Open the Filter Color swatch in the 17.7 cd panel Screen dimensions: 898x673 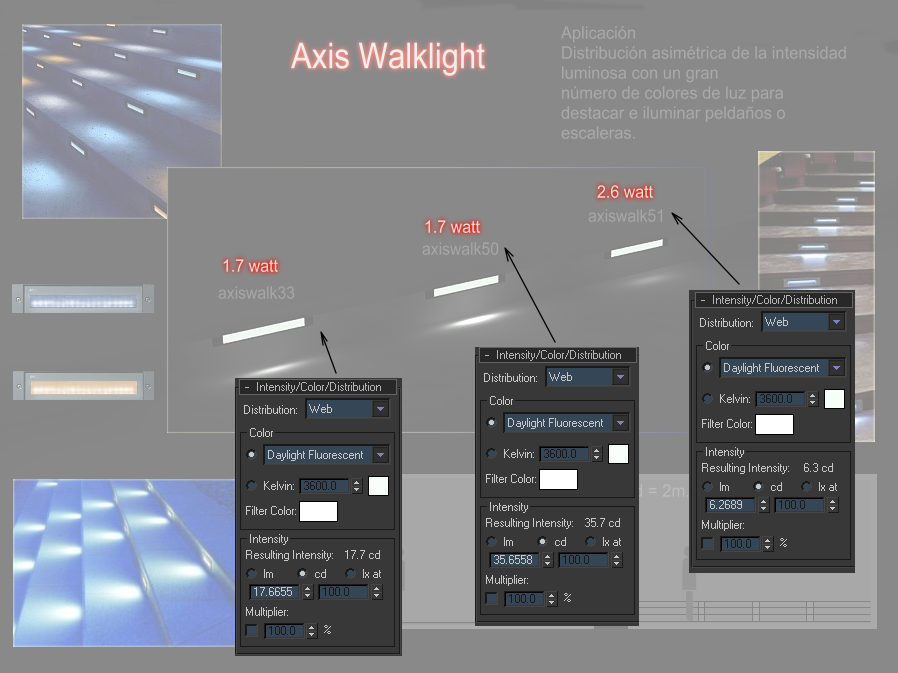pyautogui.click(x=318, y=511)
